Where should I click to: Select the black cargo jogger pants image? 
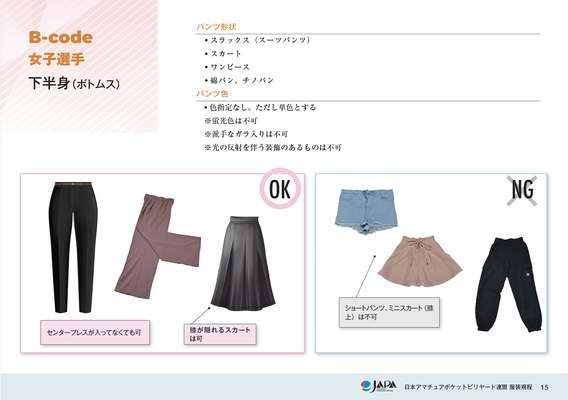pyautogui.click(x=509, y=284)
